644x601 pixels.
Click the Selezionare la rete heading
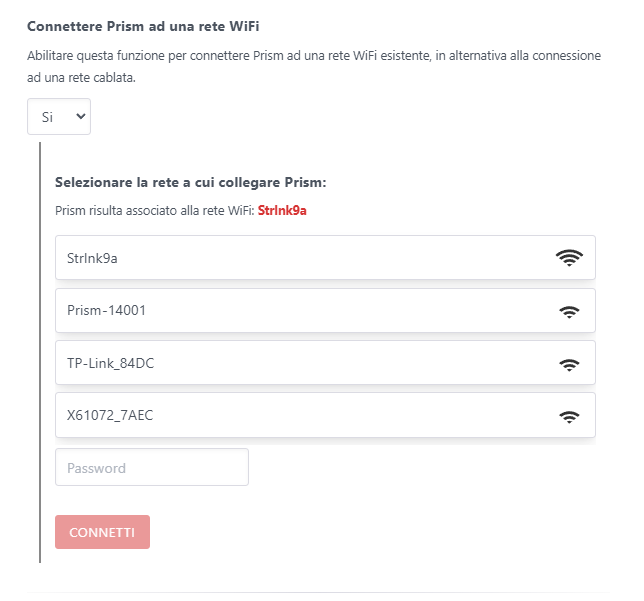[191, 182]
